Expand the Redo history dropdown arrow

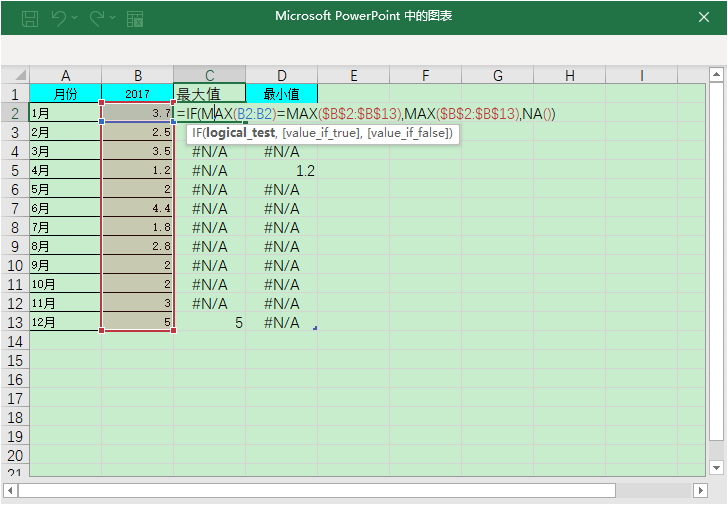[x=113, y=18]
